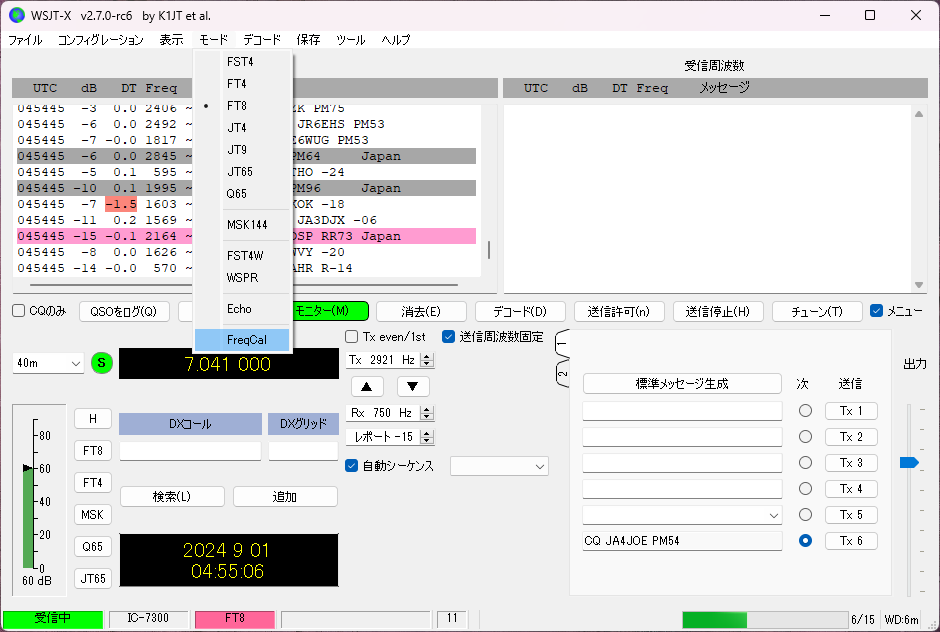Click the 検索(L) button

tap(172, 496)
